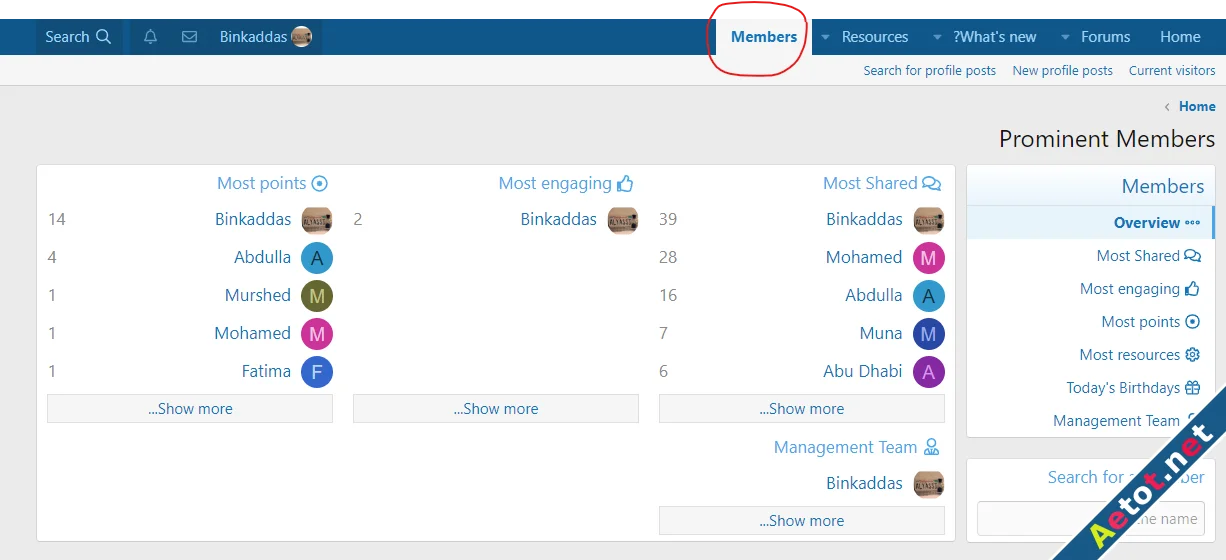Open the inbox envelope icon
Viewport: 1226px width, 560px height.
(189, 37)
